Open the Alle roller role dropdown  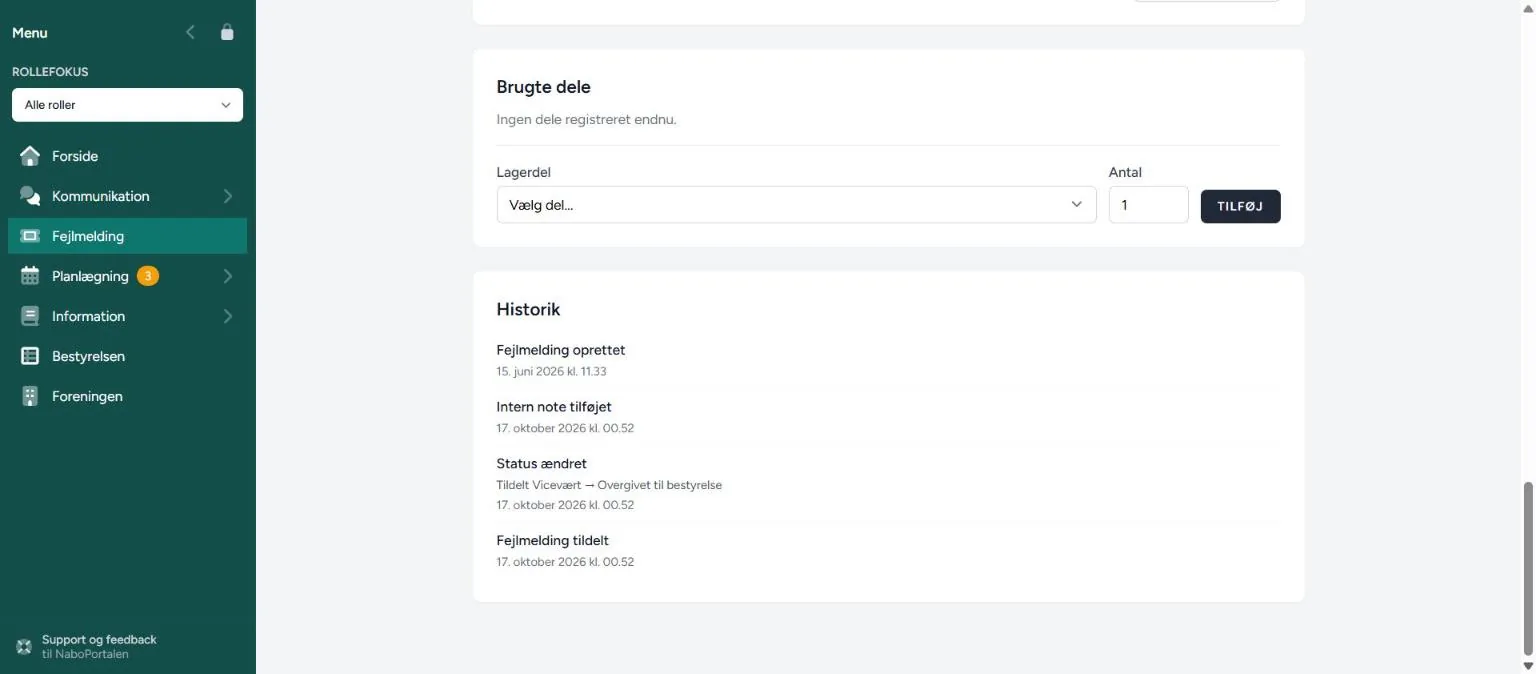pyautogui.click(x=127, y=105)
